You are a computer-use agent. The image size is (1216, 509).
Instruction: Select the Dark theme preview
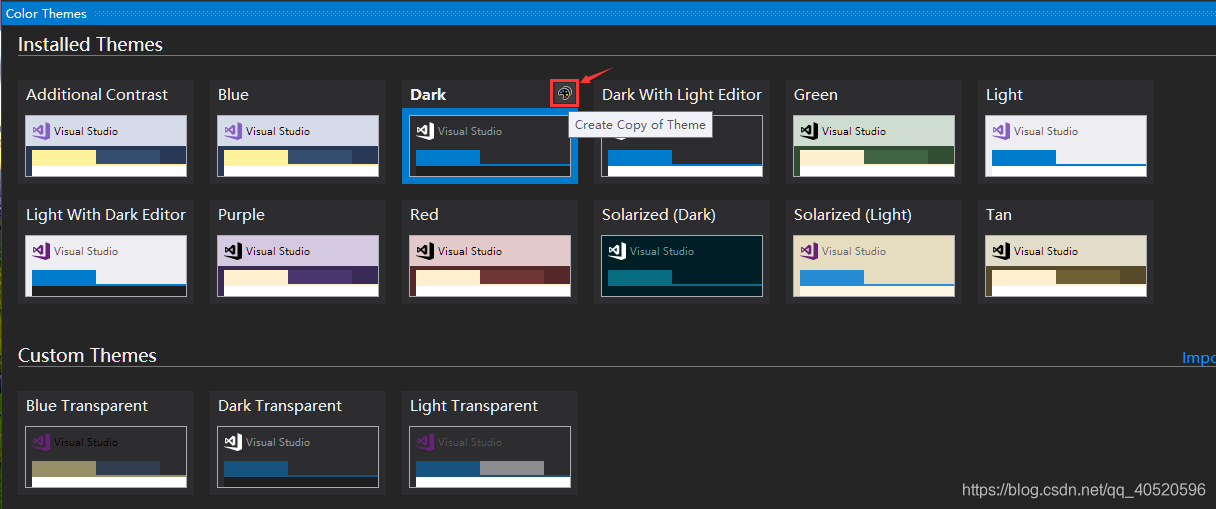490,146
